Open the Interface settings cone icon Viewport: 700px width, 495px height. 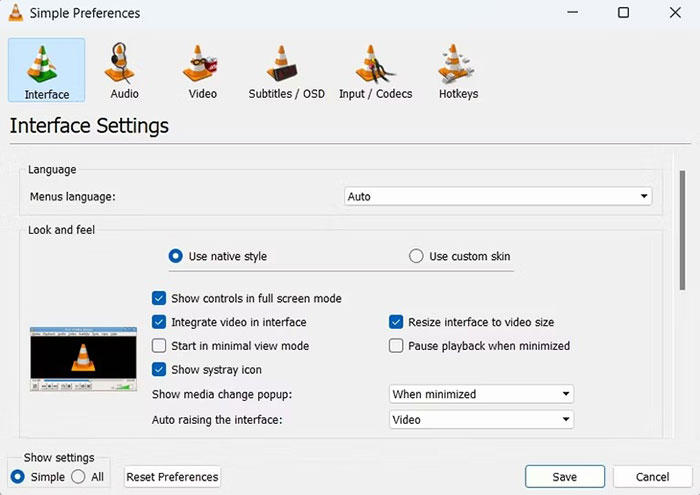pyautogui.click(x=46, y=68)
